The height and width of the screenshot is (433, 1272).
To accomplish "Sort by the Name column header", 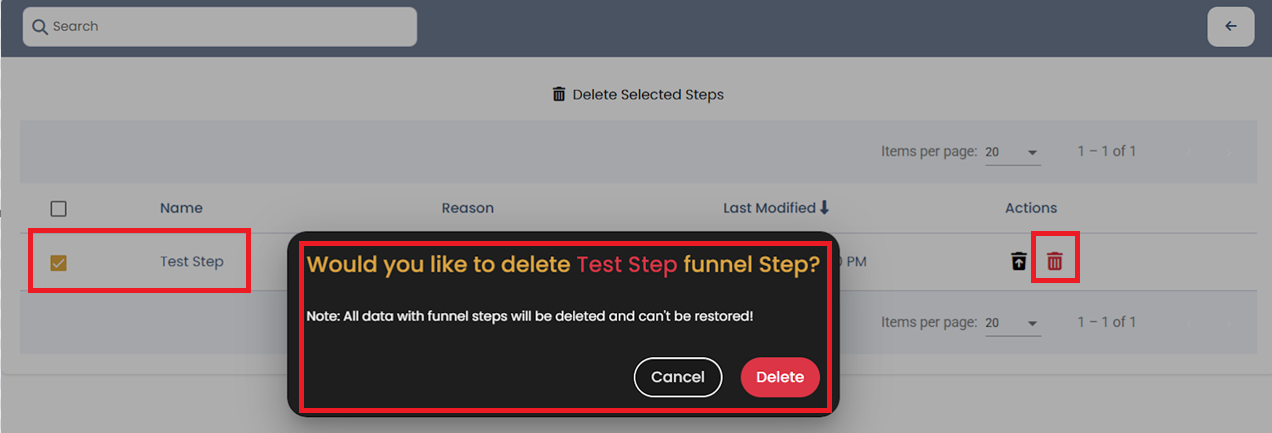I will [x=181, y=208].
